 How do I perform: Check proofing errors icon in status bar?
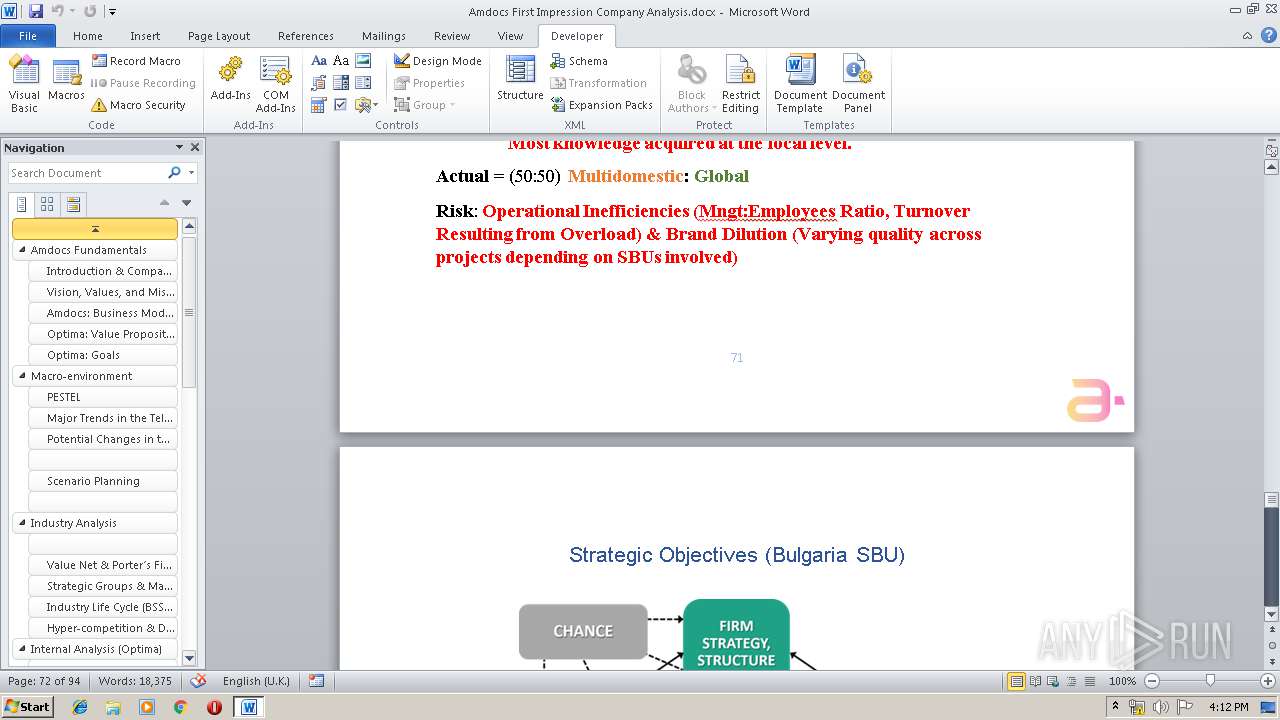pyautogui.click(x=198, y=681)
